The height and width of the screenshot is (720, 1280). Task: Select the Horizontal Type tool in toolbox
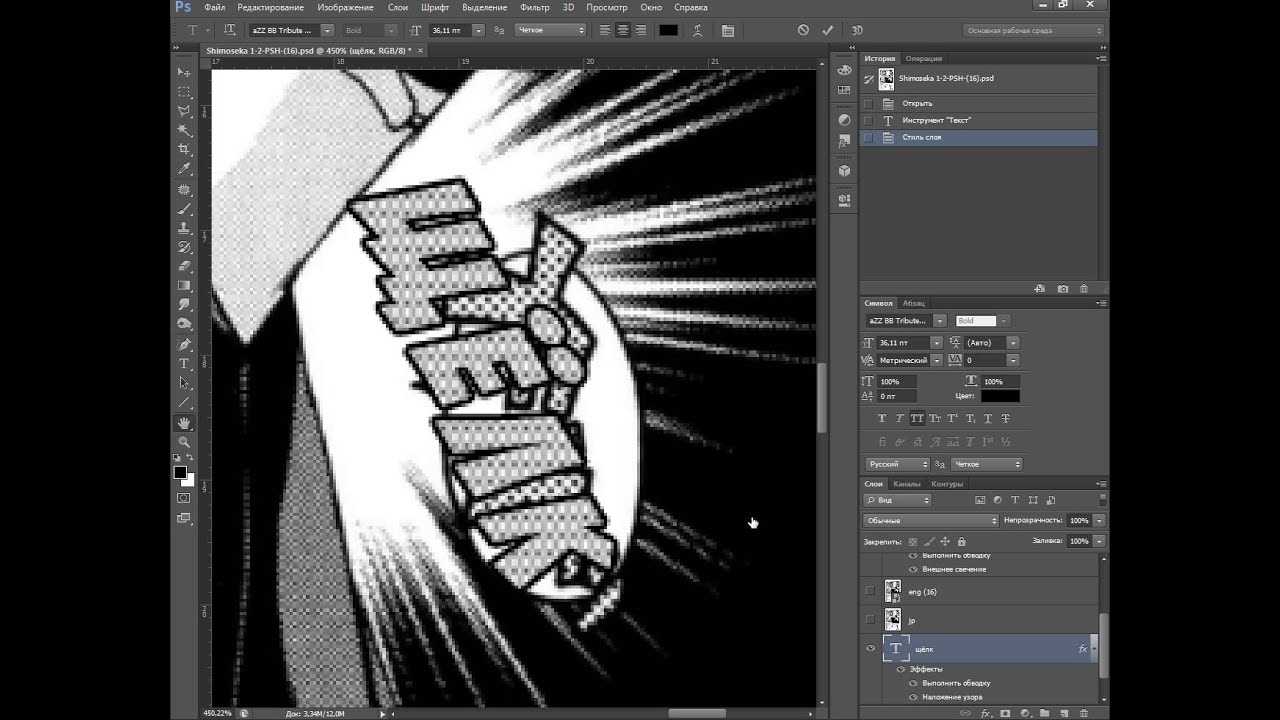tap(184, 363)
